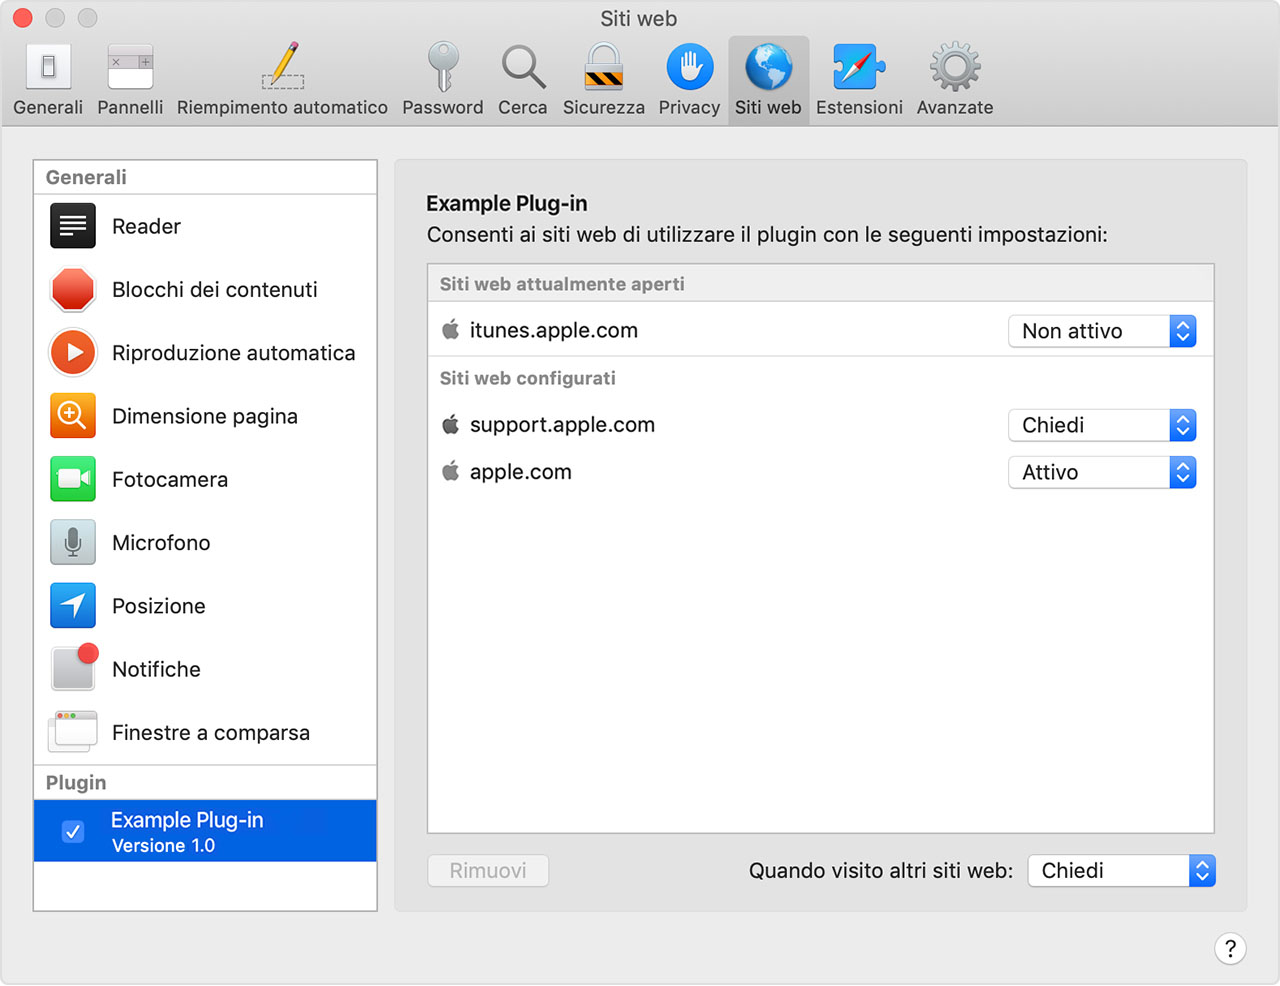Open the apple.com Attivo dropdown

[1102, 472]
